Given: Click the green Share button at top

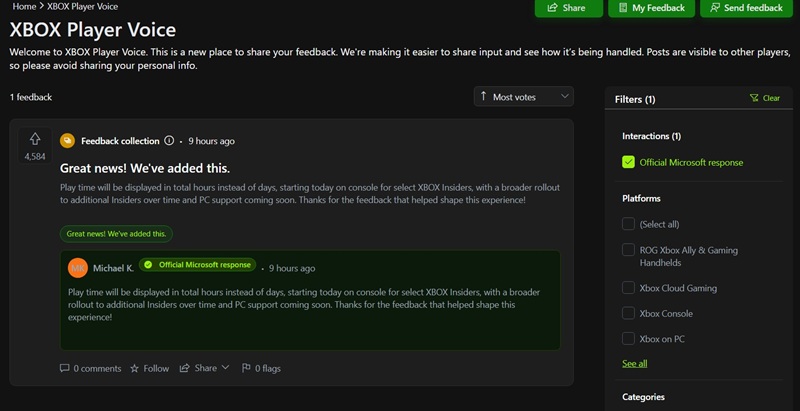Looking at the screenshot, I should coord(568,8).
